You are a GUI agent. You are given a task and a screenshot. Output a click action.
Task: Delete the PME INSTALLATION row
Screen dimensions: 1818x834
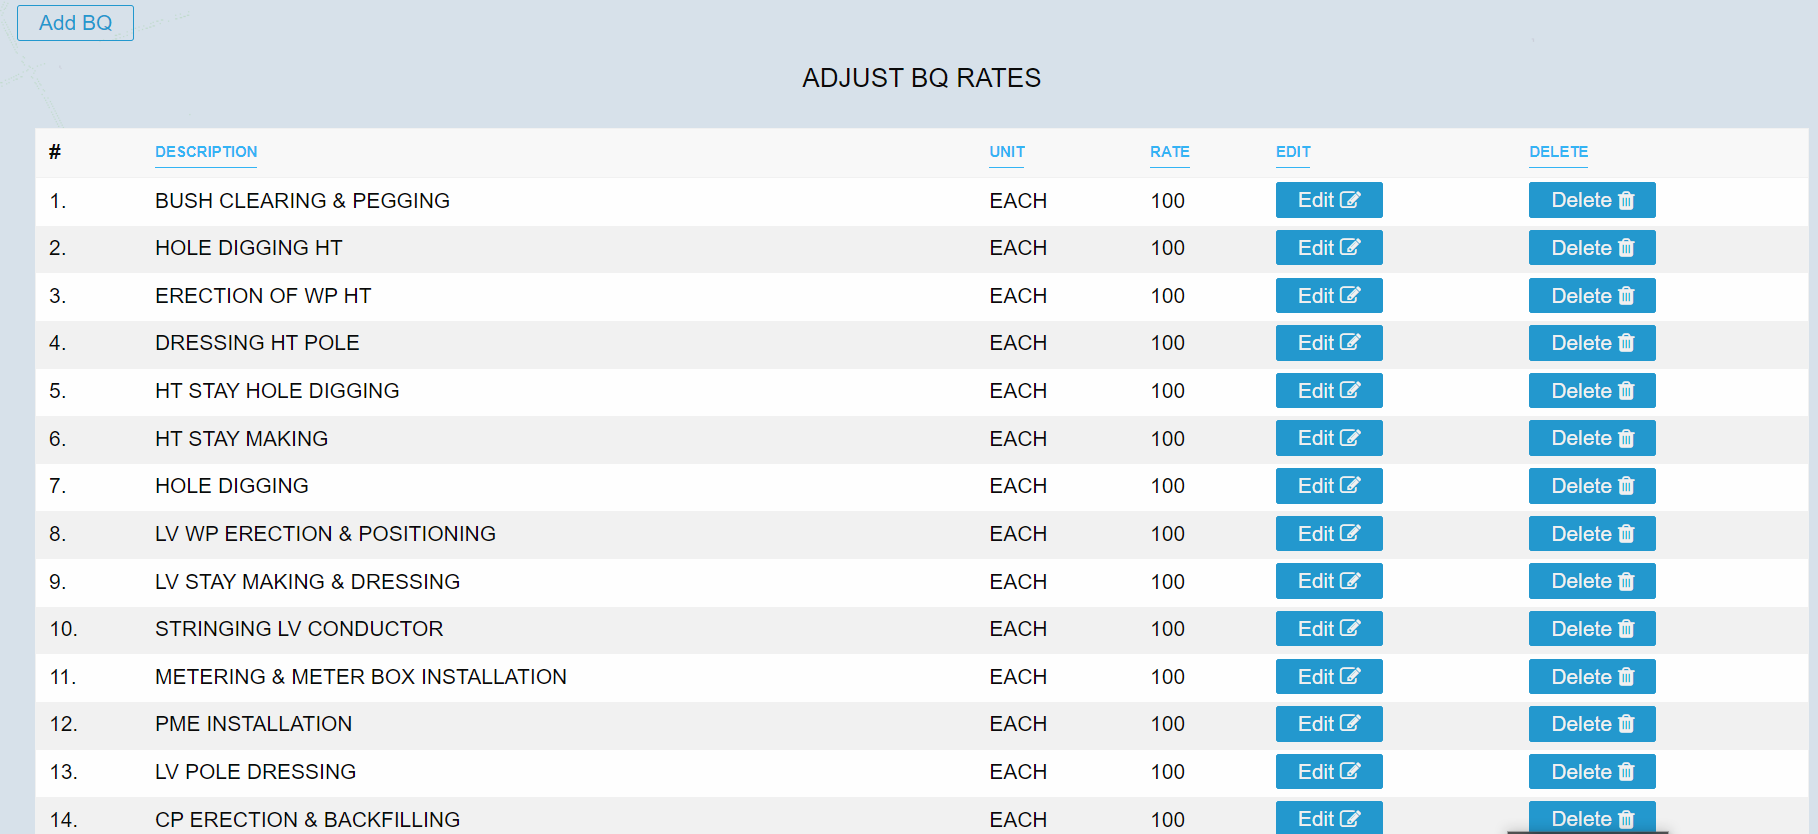click(1592, 724)
